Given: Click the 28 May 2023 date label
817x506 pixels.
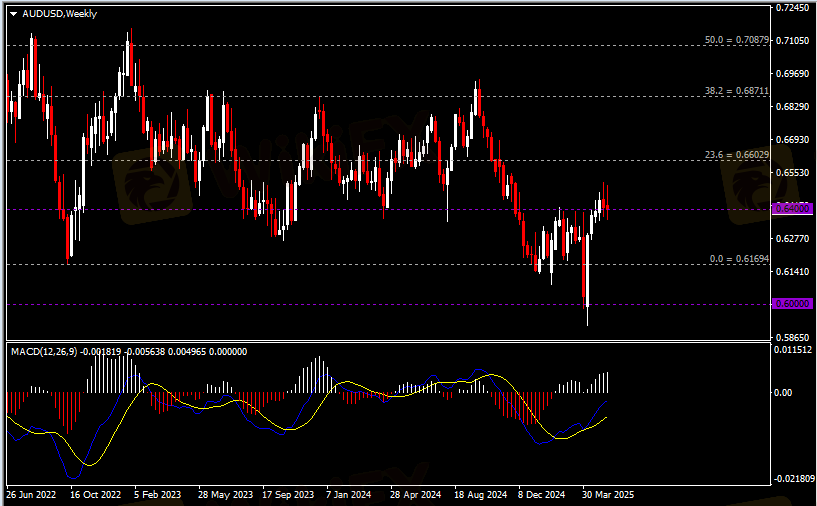Looking at the screenshot, I should click(225, 495).
